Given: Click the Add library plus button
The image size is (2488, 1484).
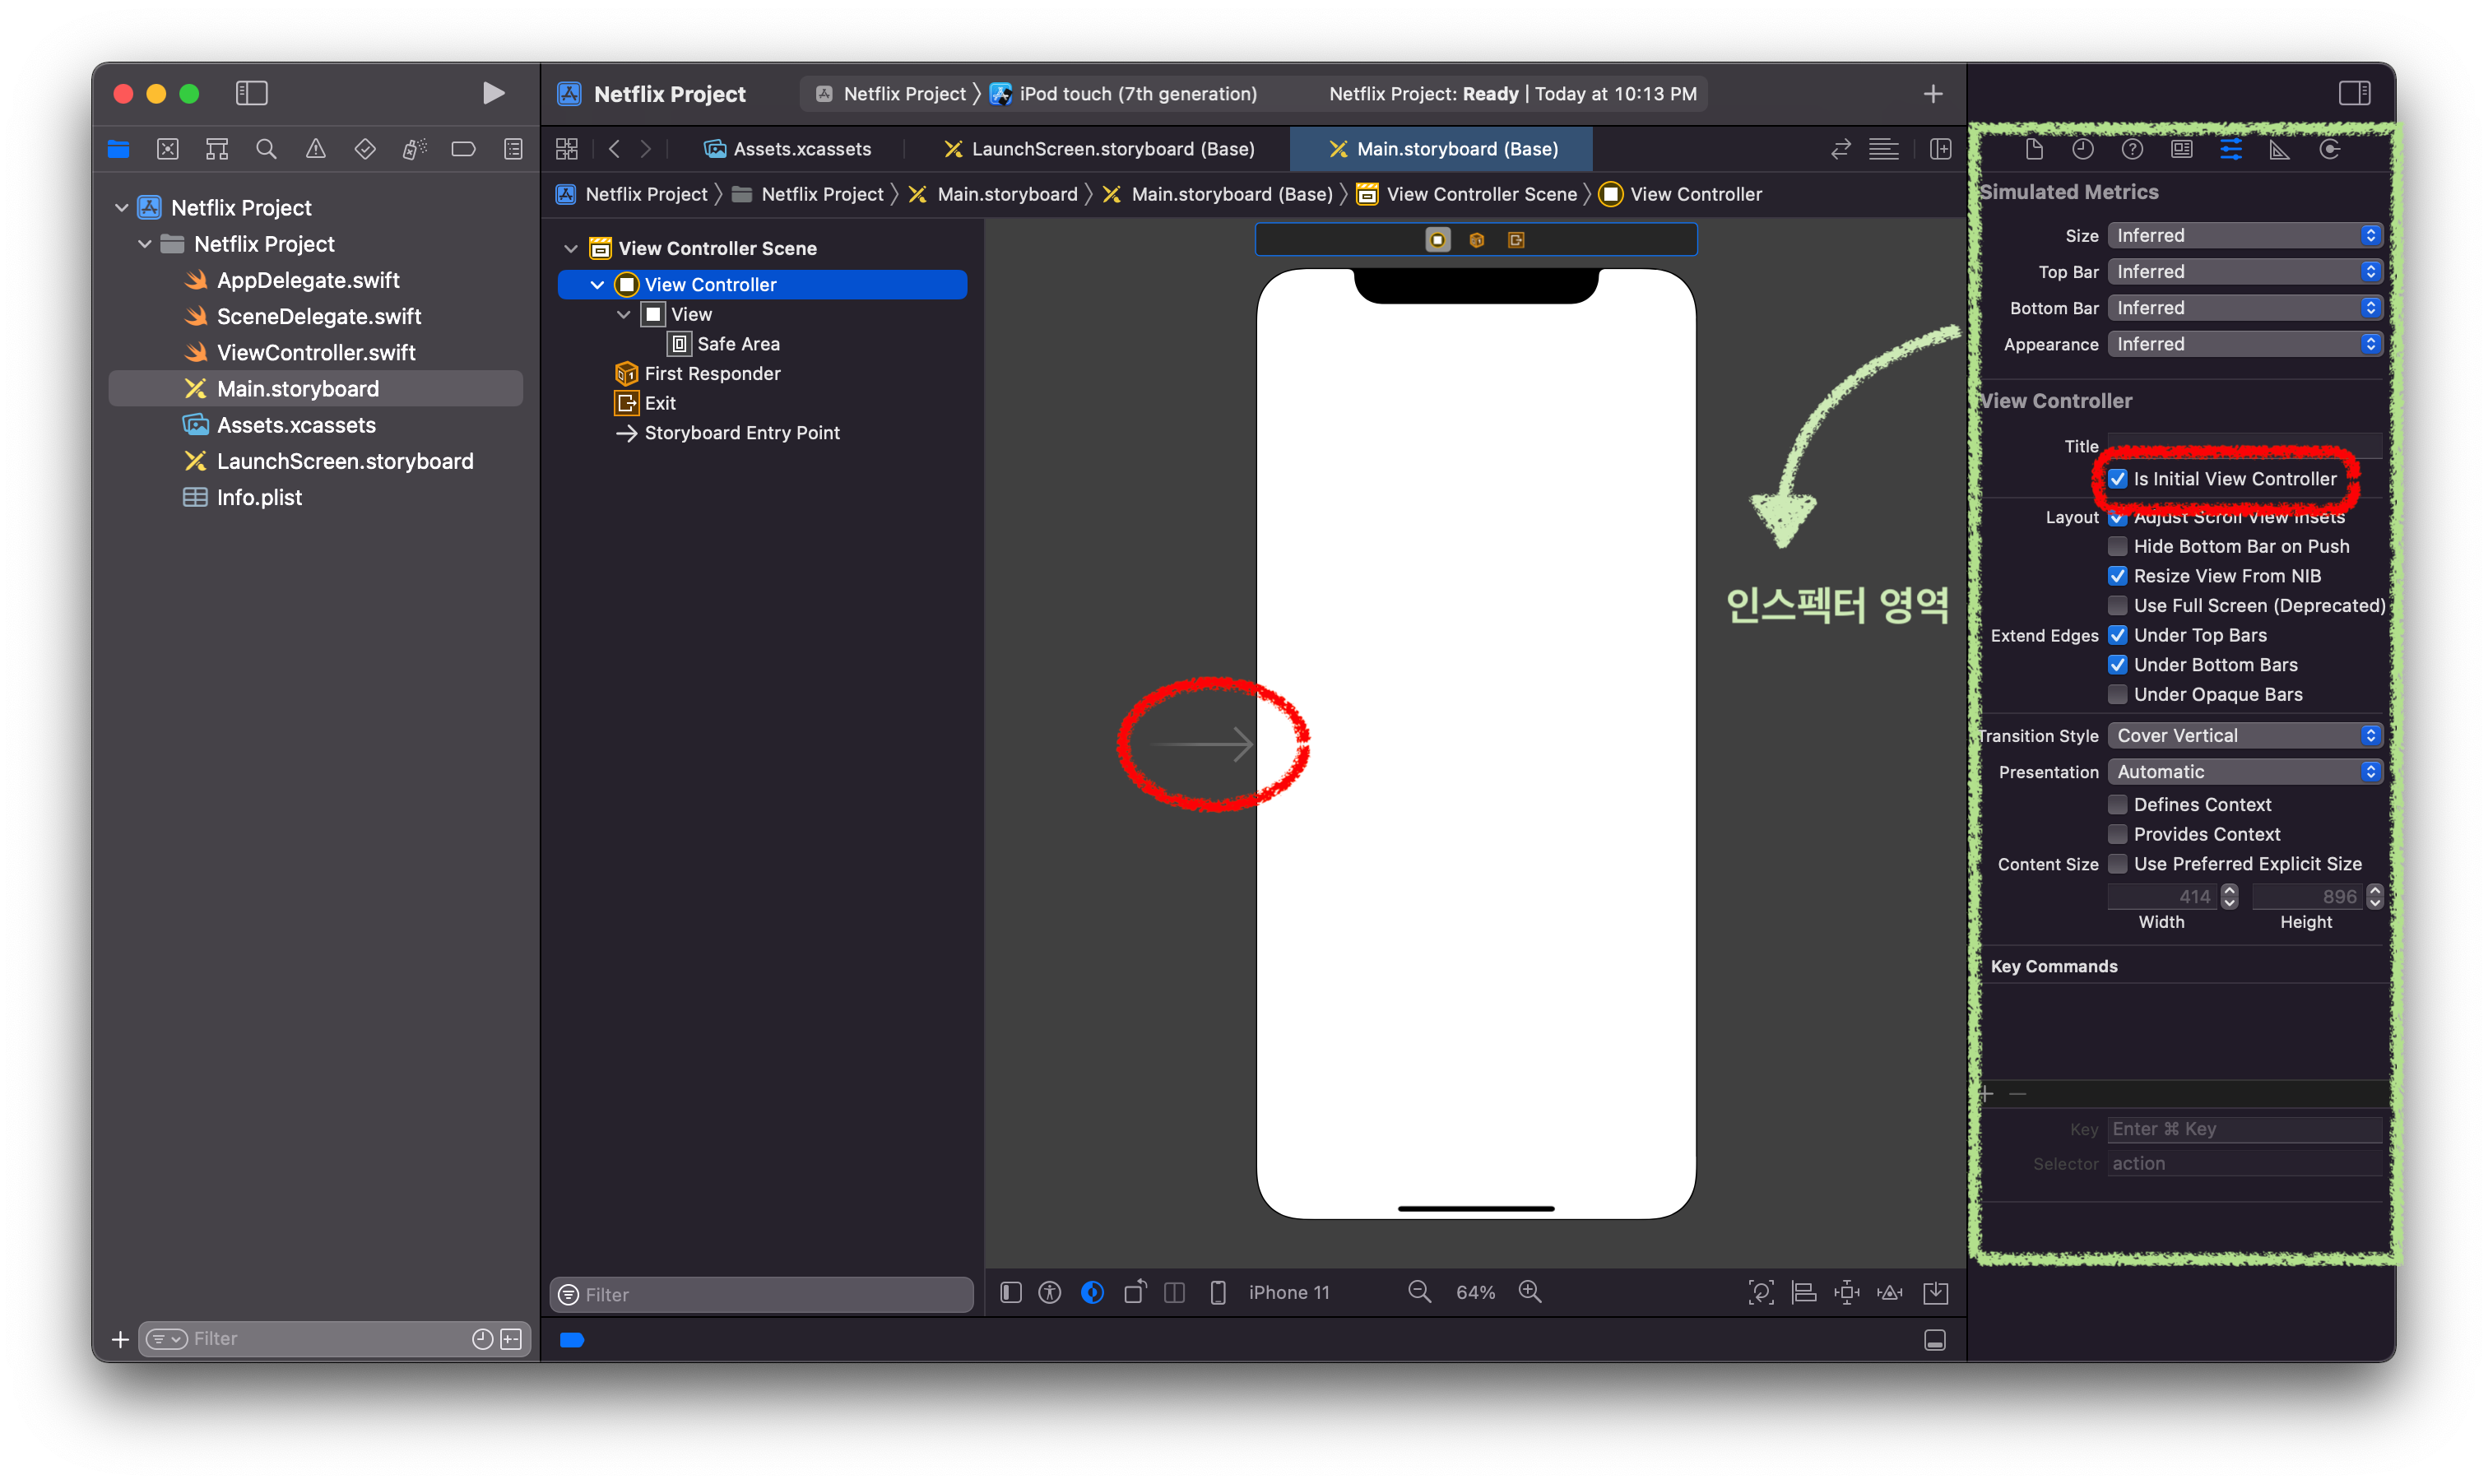Looking at the screenshot, I should [x=1933, y=94].
